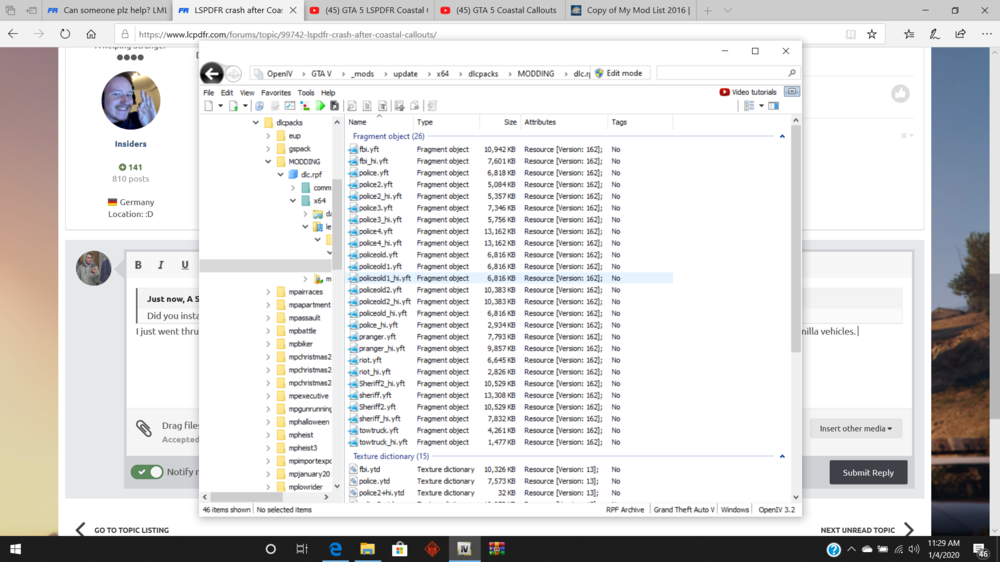Click the Insiders group link under avatar
1000x562 pixels.
coord(131,144)
